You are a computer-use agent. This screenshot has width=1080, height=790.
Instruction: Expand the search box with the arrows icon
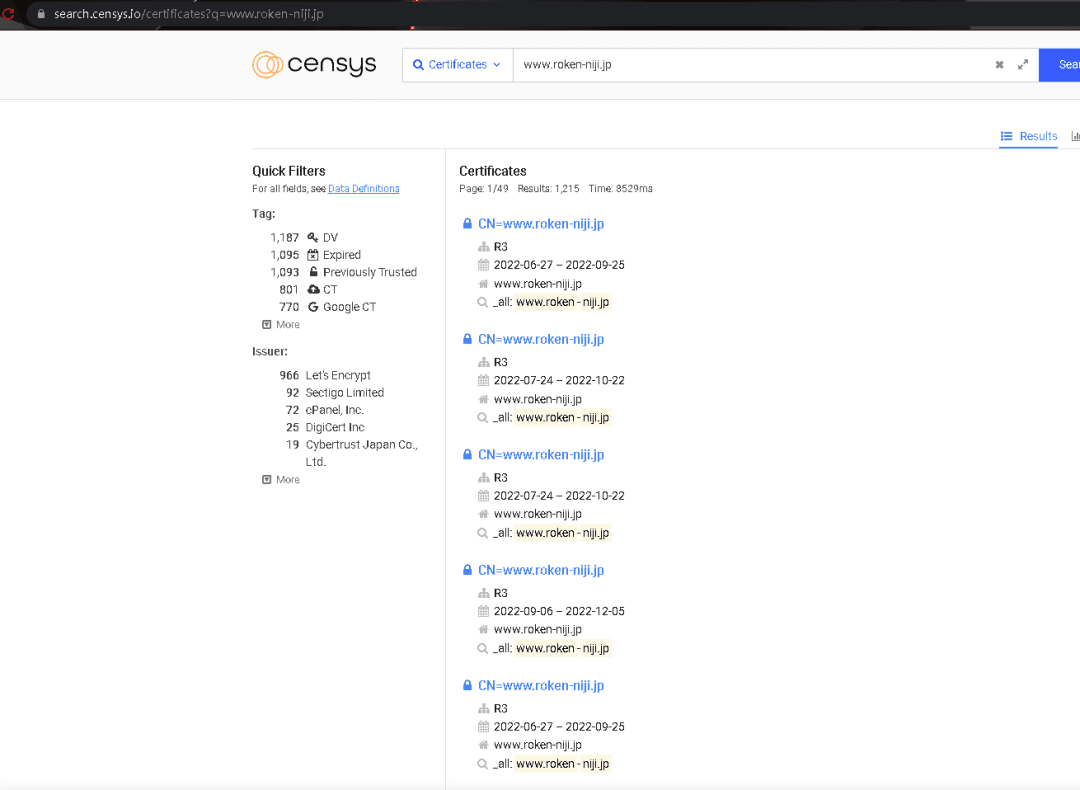coord(1023,65)
